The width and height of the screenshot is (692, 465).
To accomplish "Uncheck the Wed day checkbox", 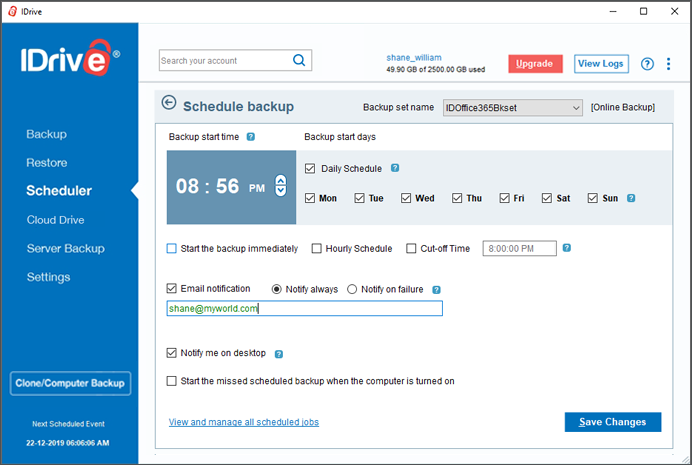I will (x=406, y=198).
